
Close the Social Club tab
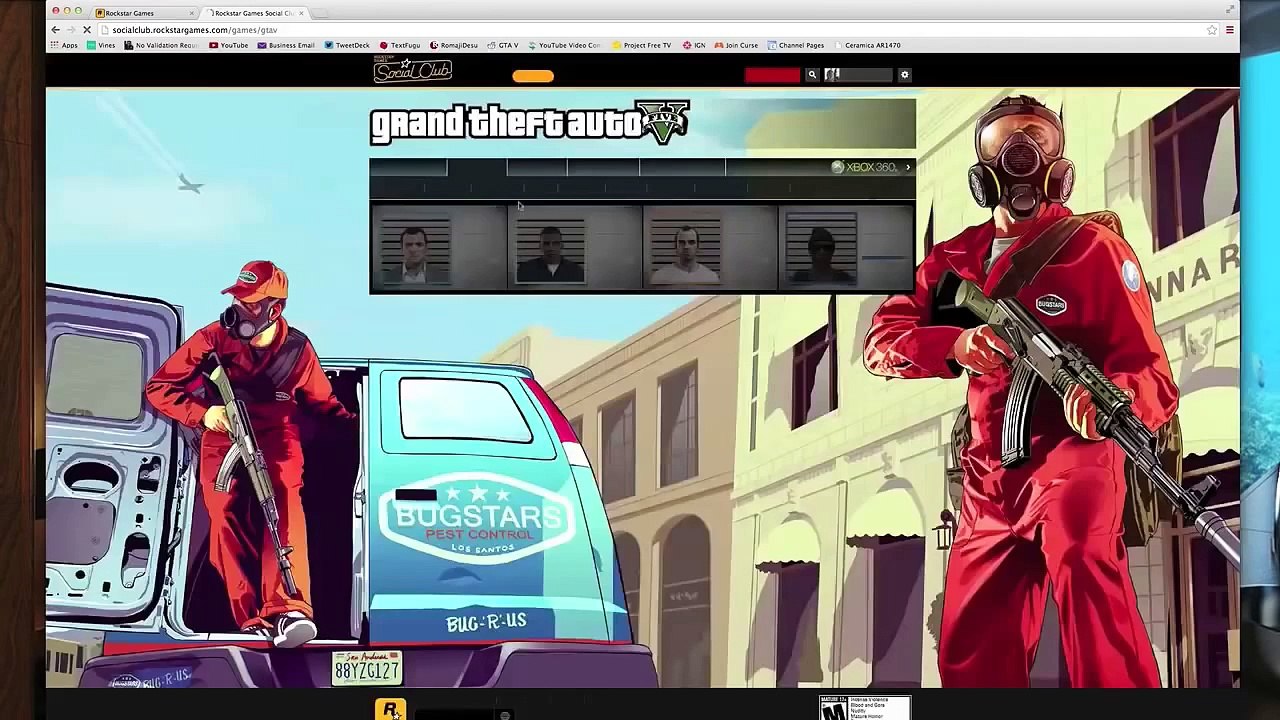(301, 13)
